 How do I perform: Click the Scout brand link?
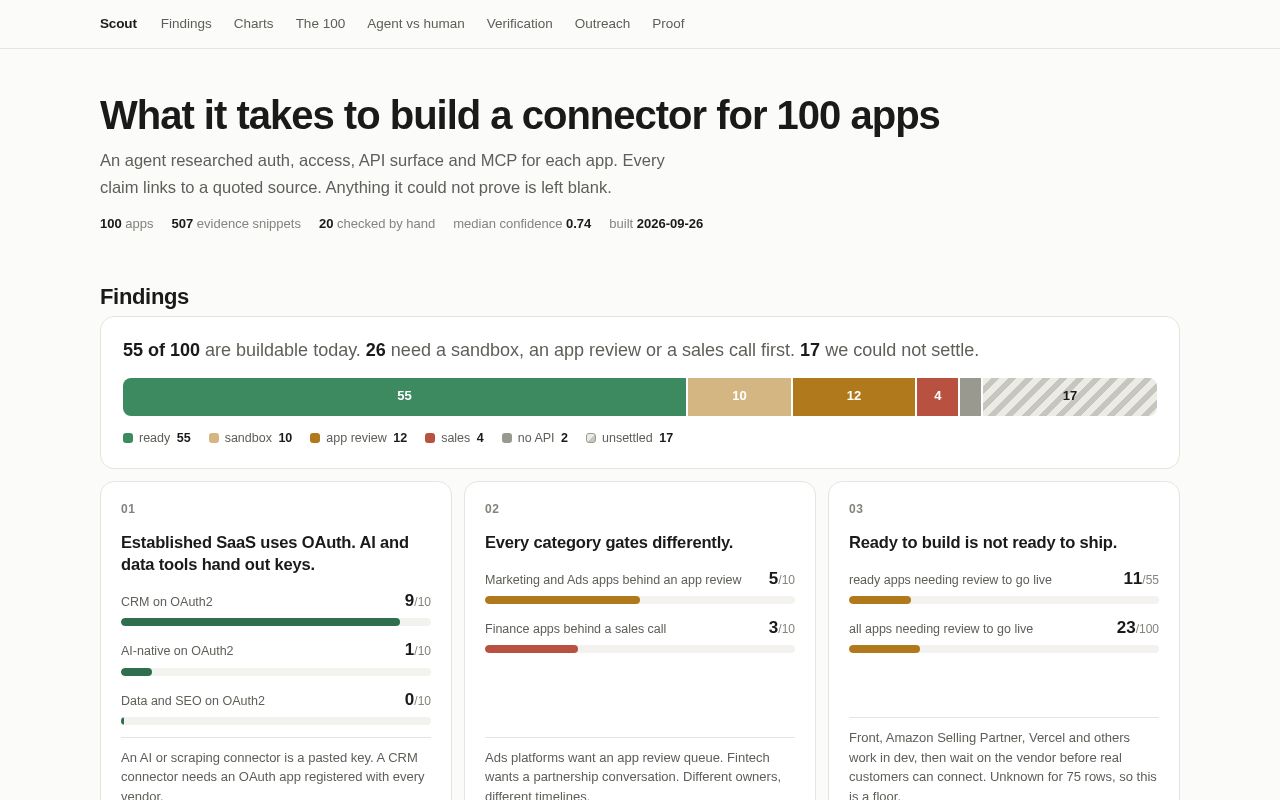[x=118, y=24]
